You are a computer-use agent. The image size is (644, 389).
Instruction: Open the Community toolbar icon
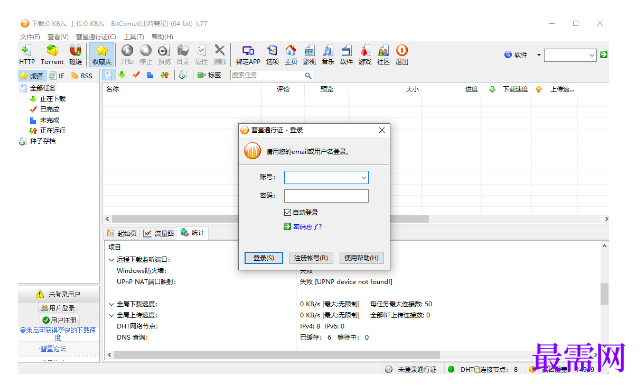383,55
